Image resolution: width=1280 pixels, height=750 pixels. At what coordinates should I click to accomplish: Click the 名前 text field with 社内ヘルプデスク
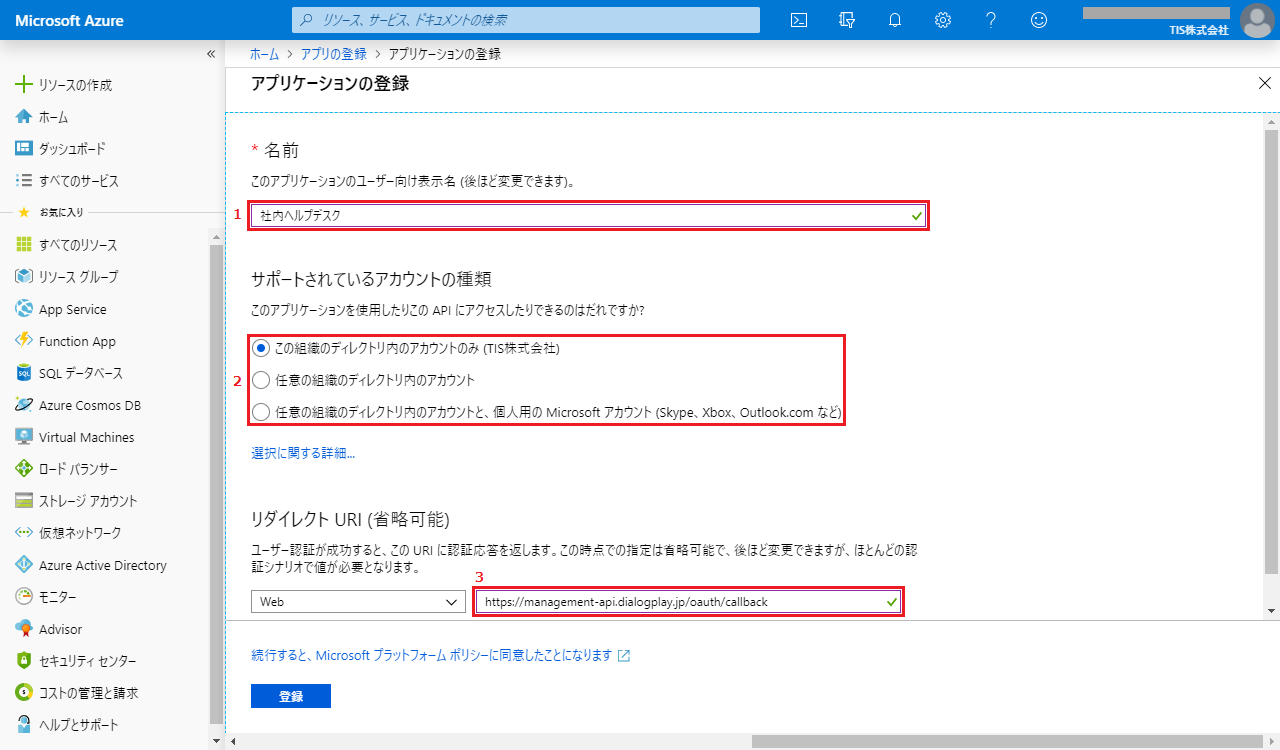coord(589,215)
